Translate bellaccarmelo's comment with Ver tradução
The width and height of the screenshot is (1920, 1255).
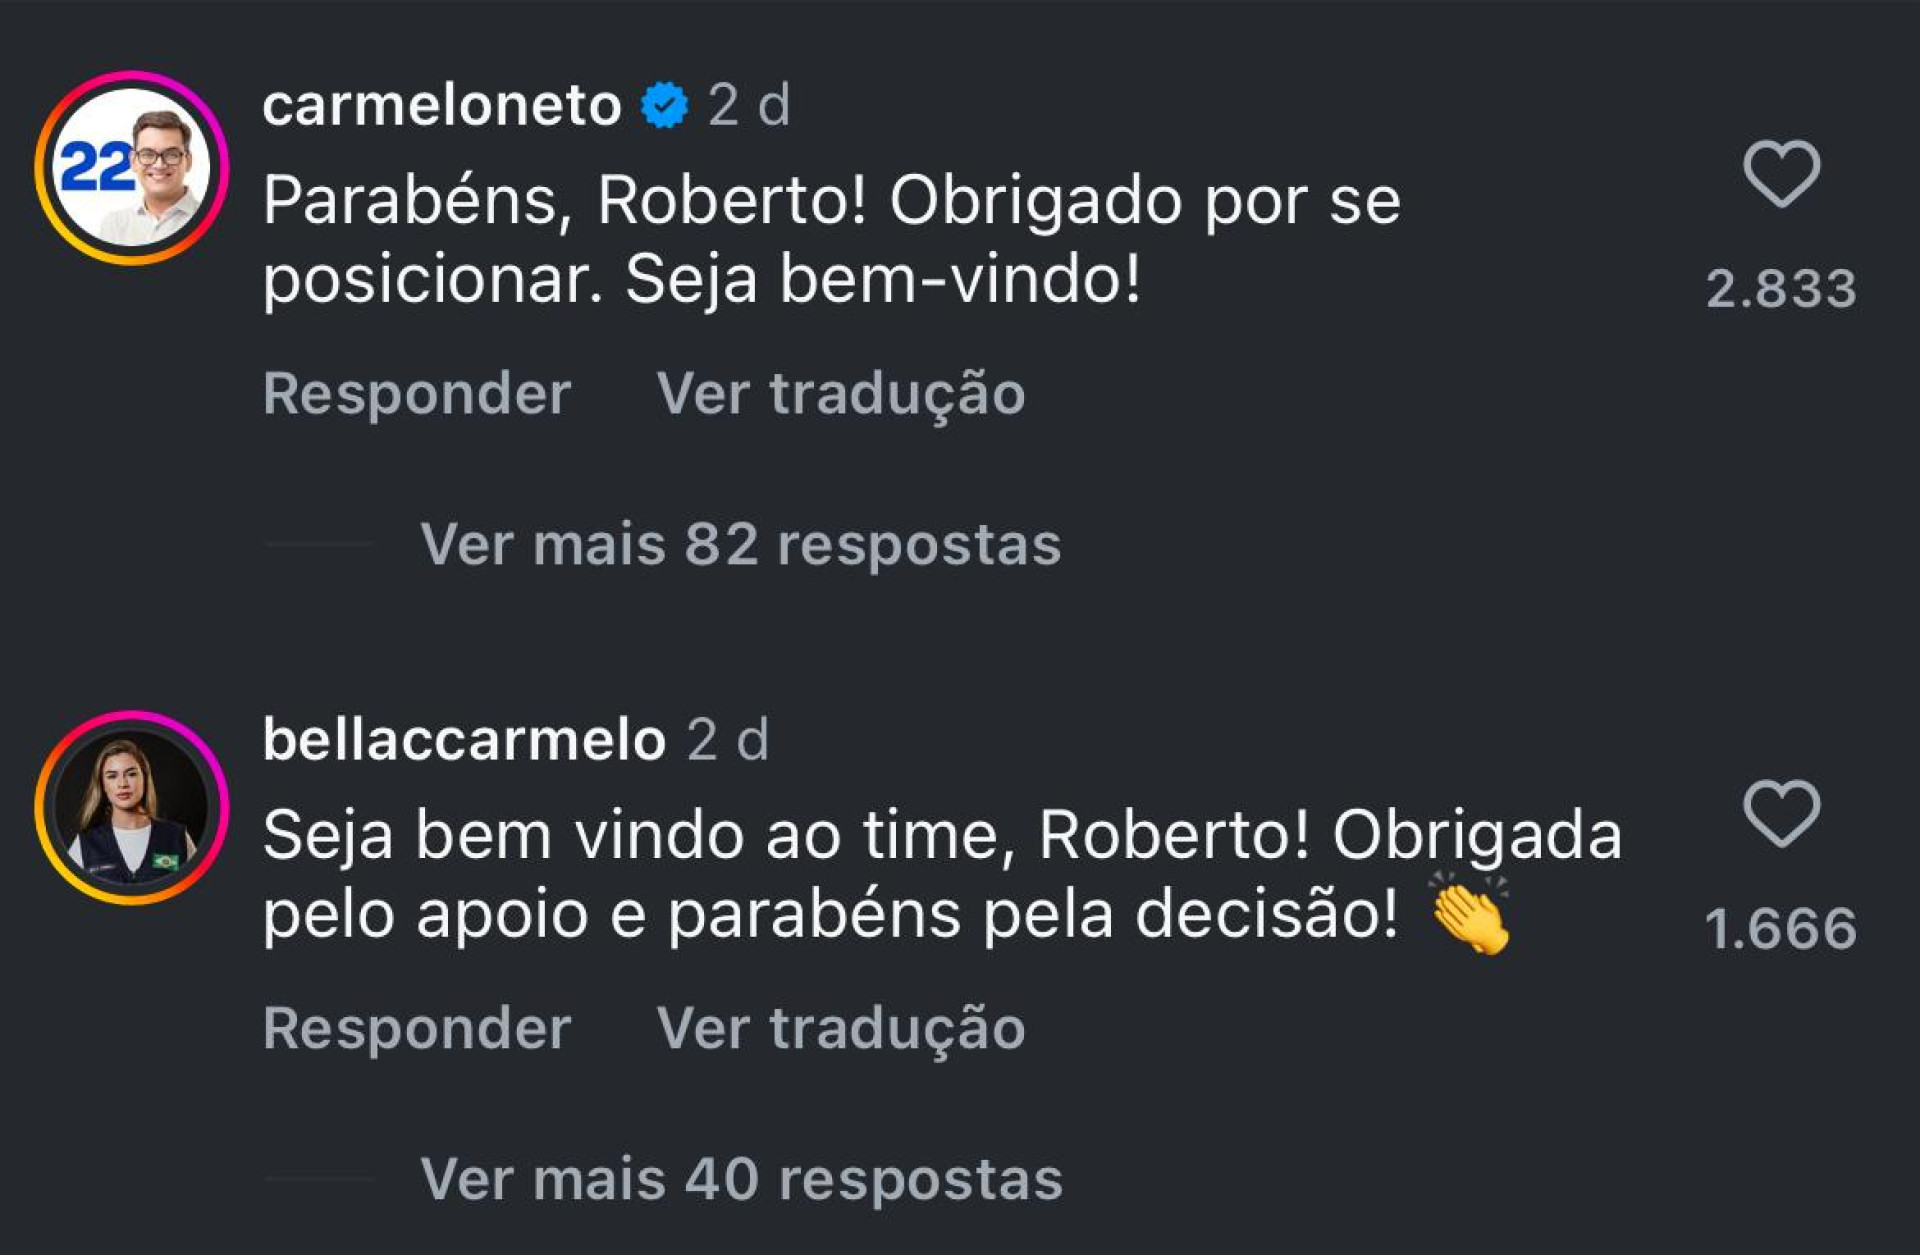pyautogui.click(x=841, y=1028)
